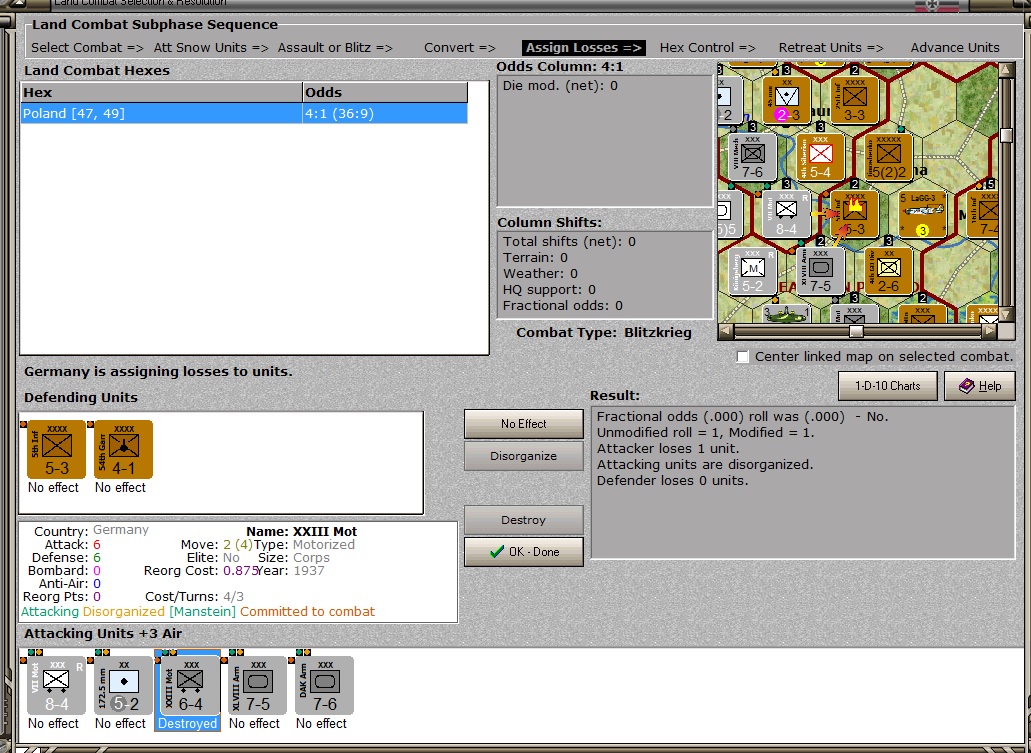The height and width of the screenshot is (753, 1031).
Task: Toggle Center linked map on selected combat
Action: (742, 357)
